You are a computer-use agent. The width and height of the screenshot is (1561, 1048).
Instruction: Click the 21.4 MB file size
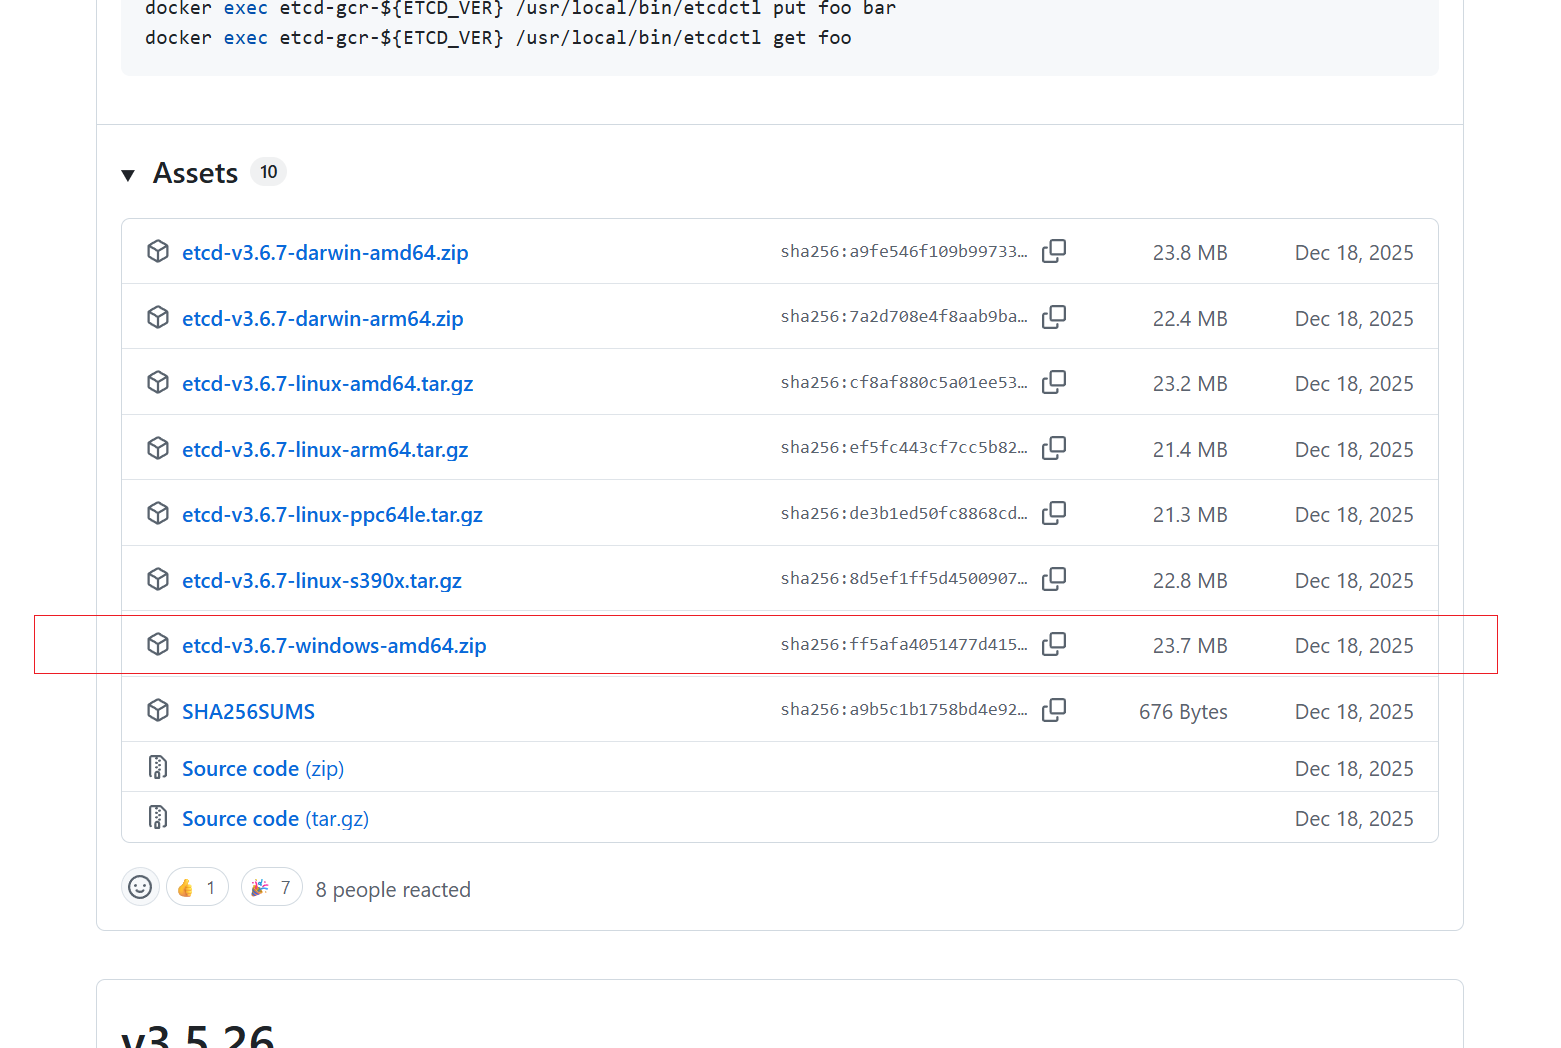[x=1190, y=450]
